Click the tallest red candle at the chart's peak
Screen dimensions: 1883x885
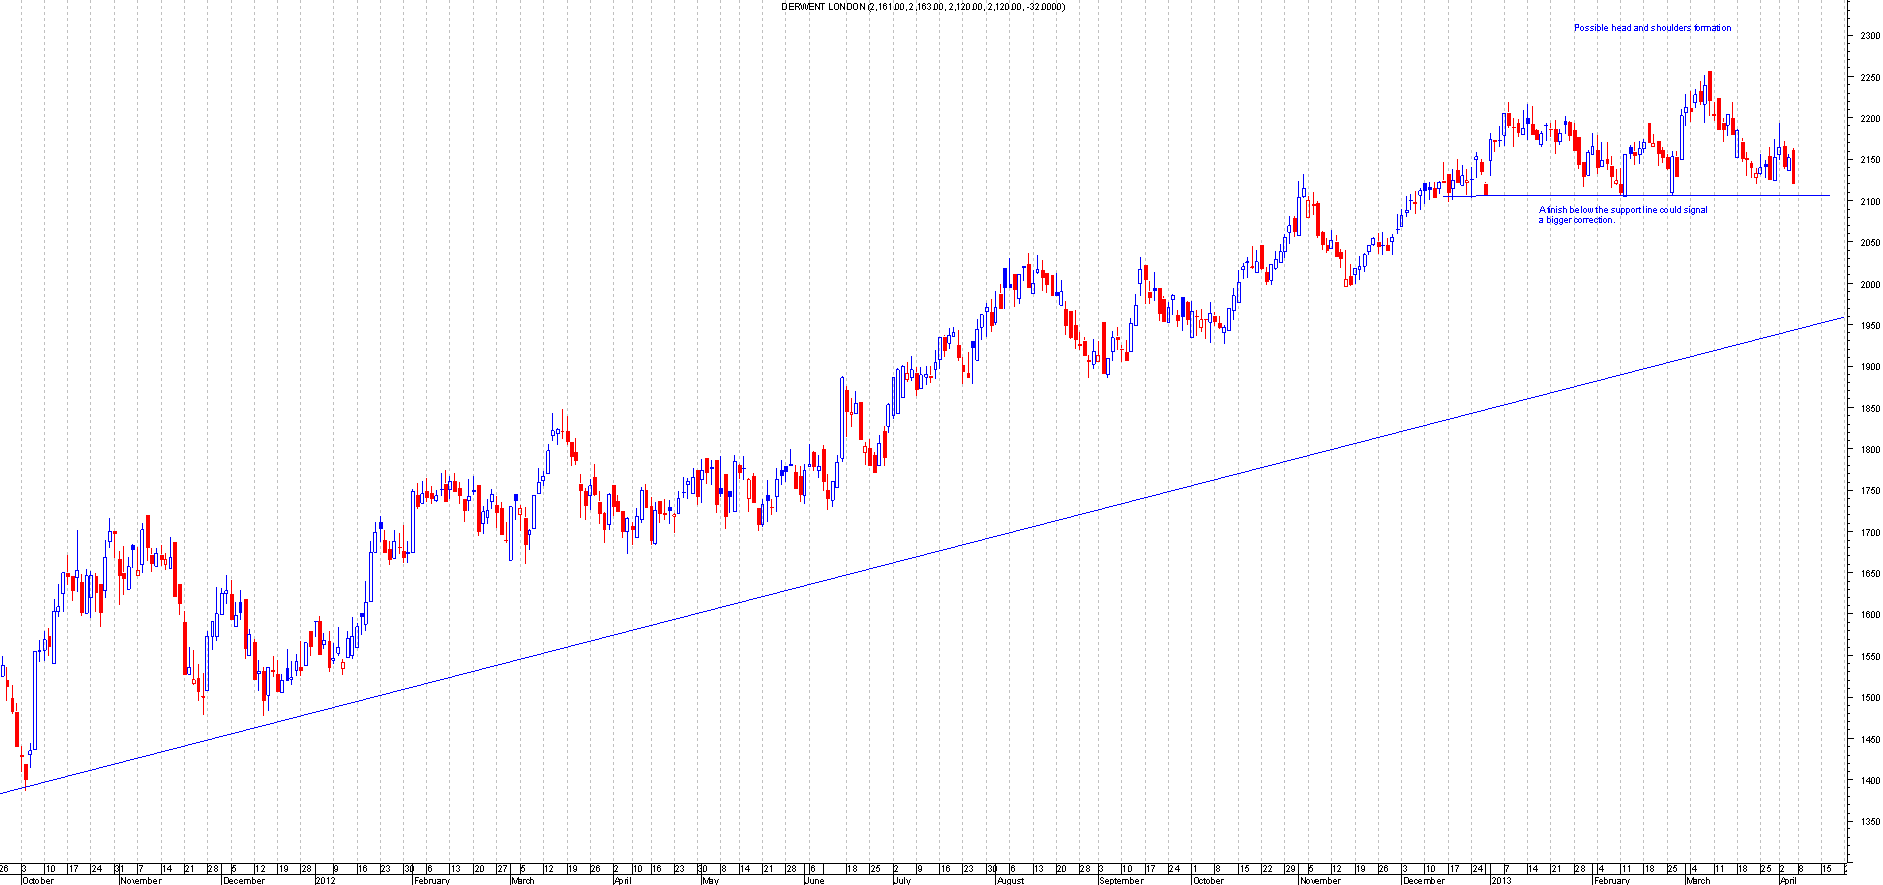(1709, 86)
